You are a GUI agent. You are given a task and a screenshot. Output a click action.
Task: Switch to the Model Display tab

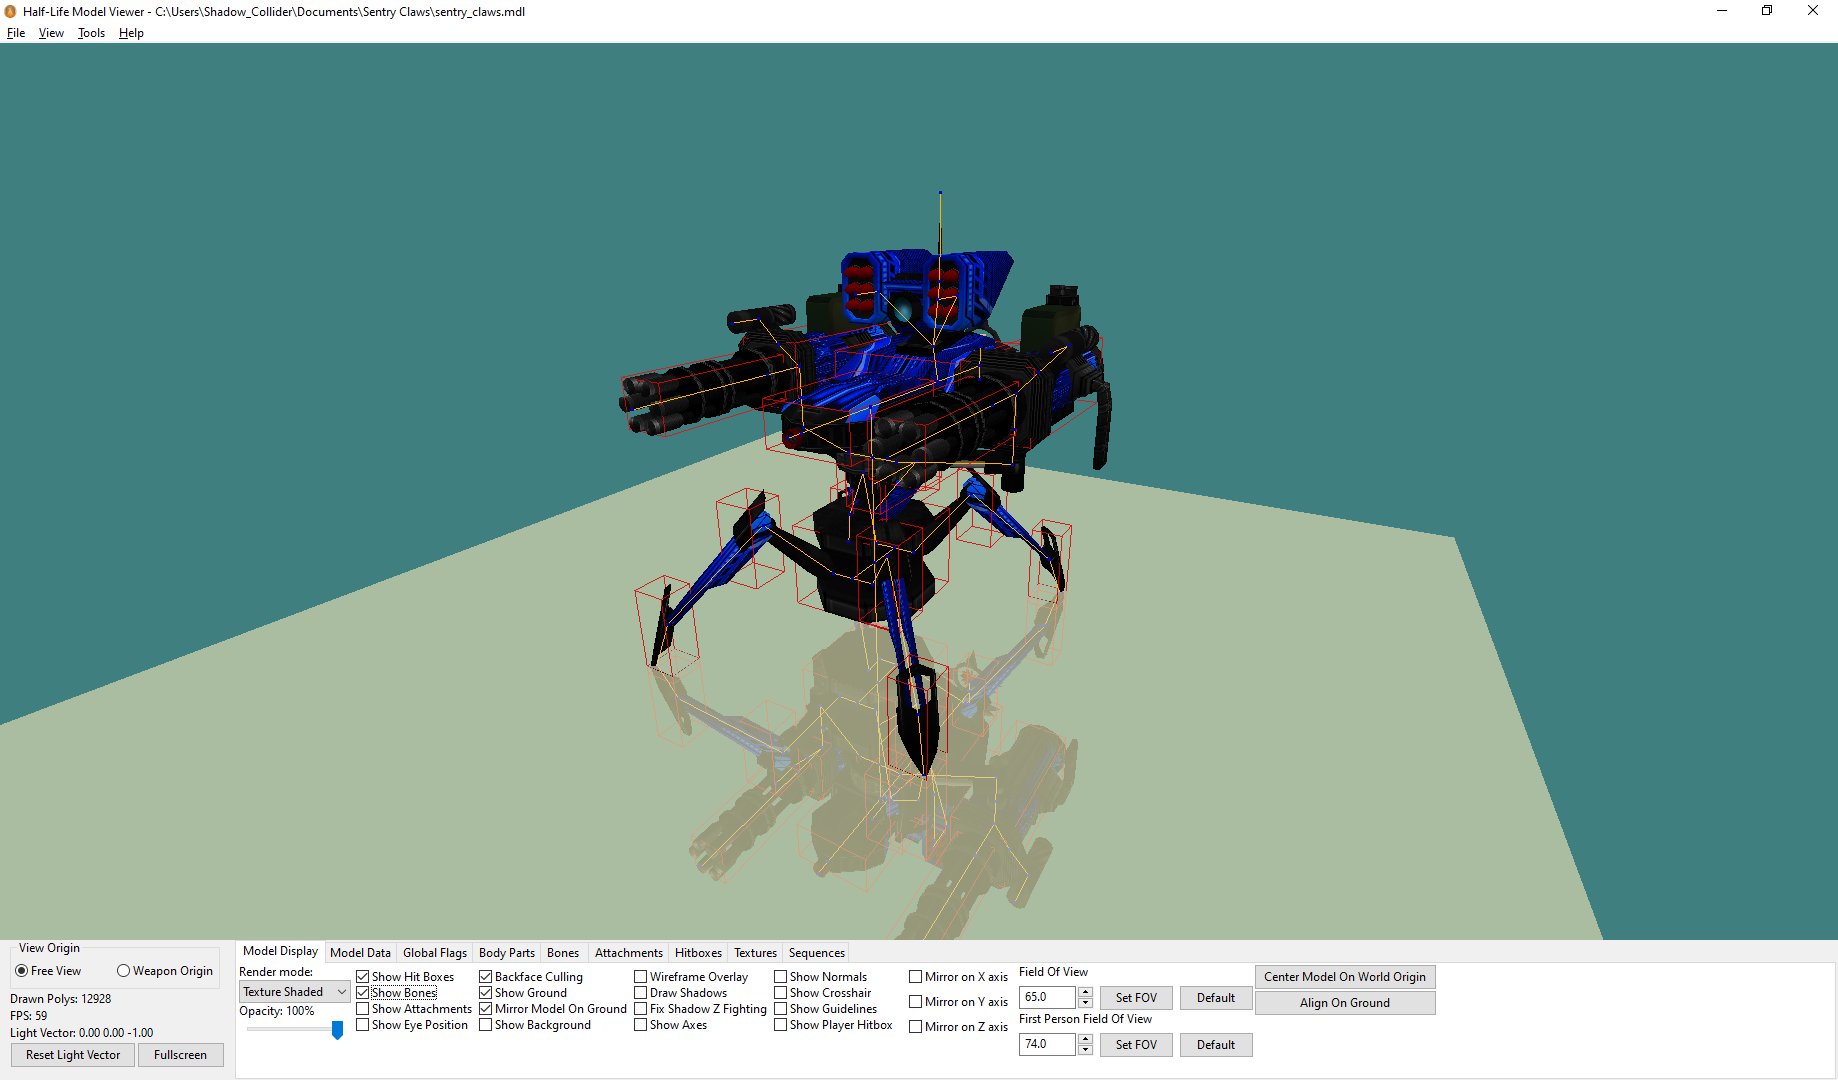coord(280,951)
